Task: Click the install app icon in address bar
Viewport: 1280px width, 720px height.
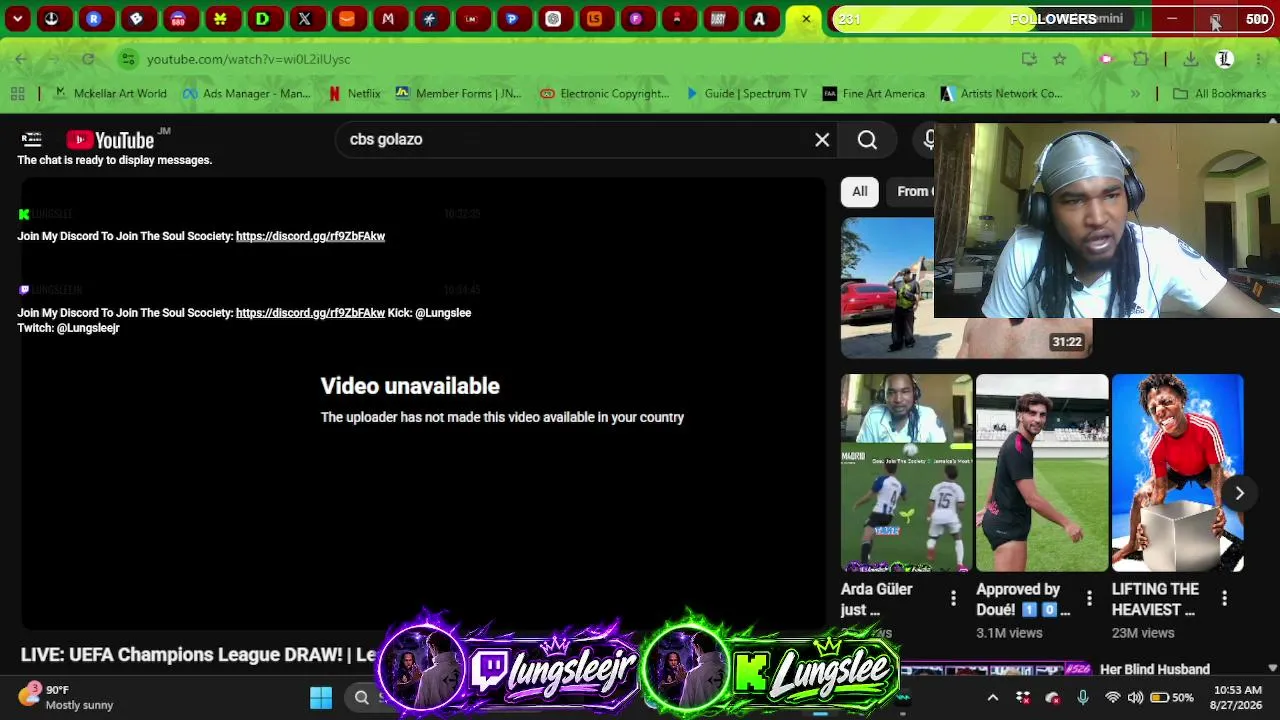Action: 1029,59
